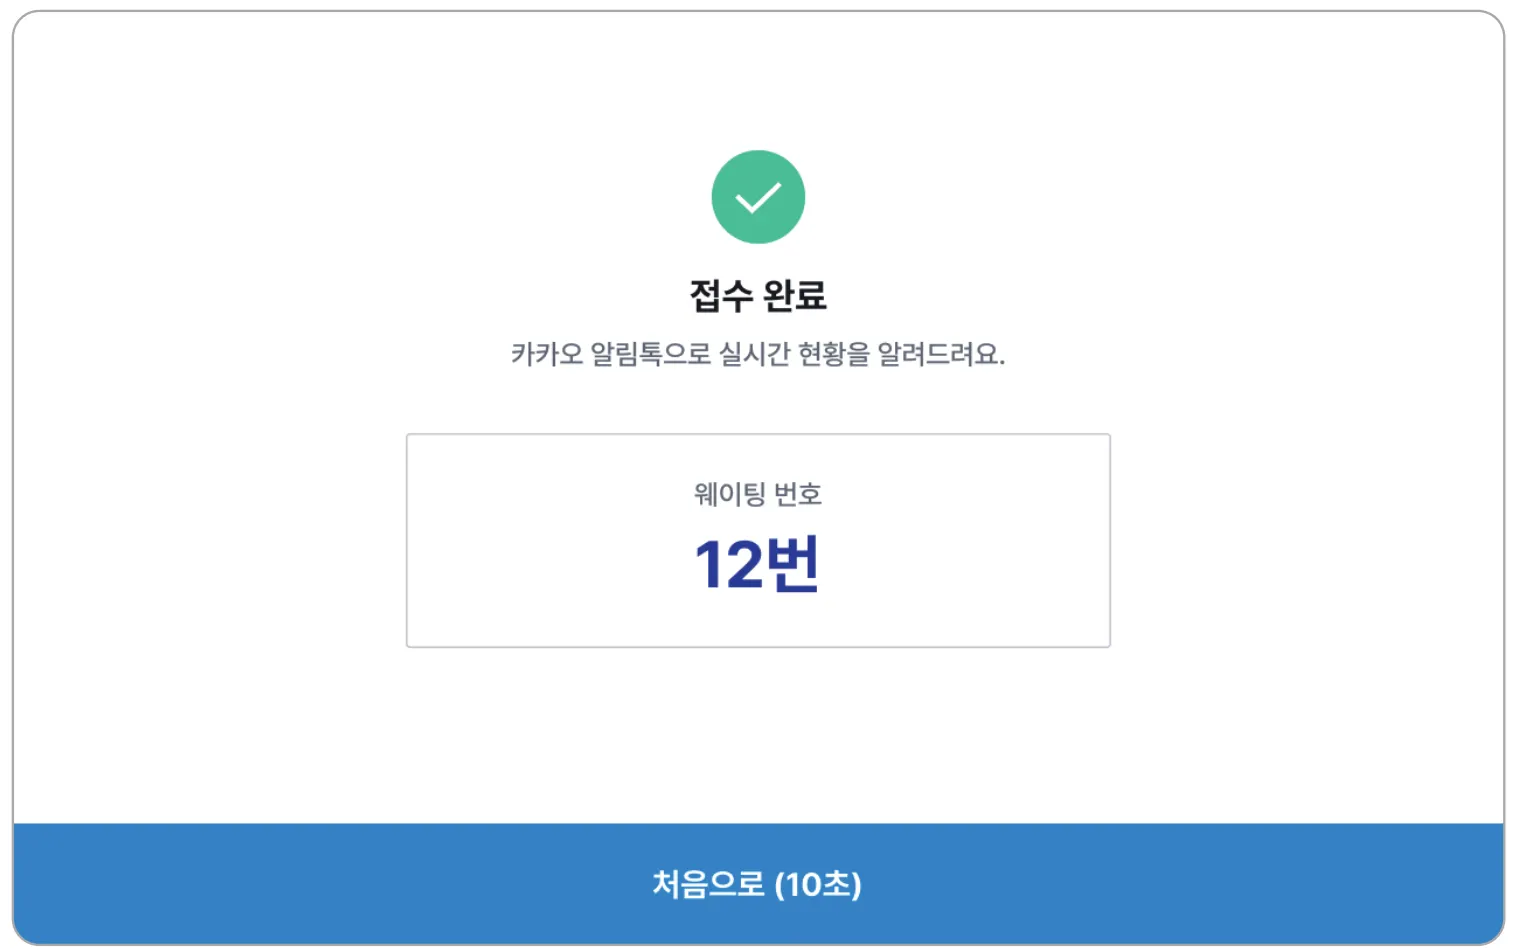Screen dimensions: 1514x950
Task: Click the word 번호 above the number
Action: coord(798,494)
